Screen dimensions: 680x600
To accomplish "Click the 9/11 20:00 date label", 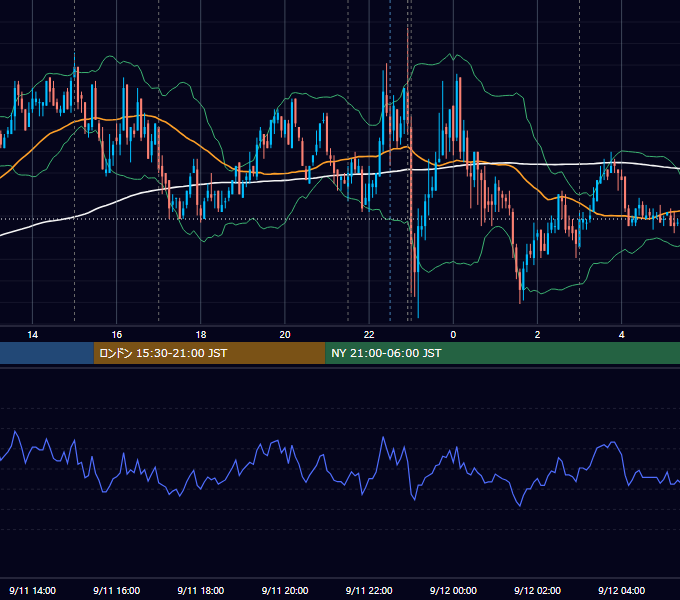I will pyautogui.click(x=285, y=590).
